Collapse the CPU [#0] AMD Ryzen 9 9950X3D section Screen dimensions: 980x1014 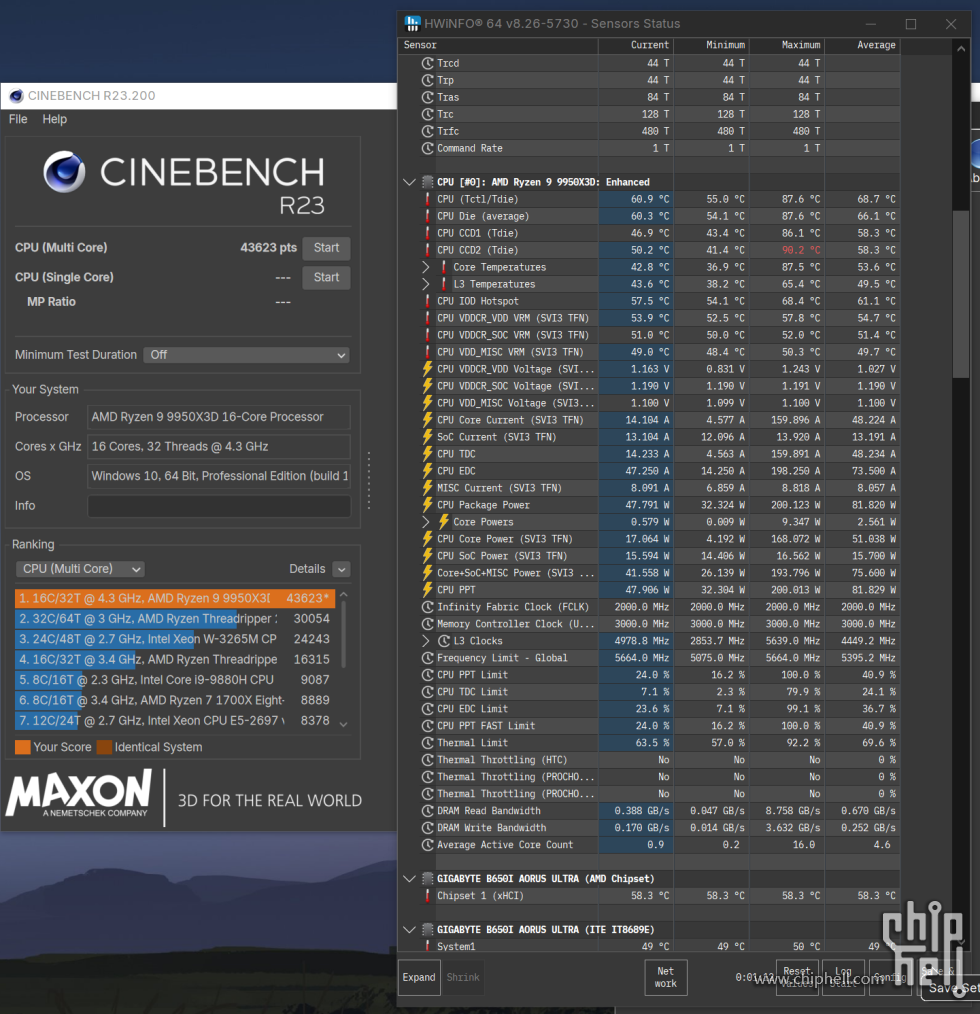(x=409, y=182)
